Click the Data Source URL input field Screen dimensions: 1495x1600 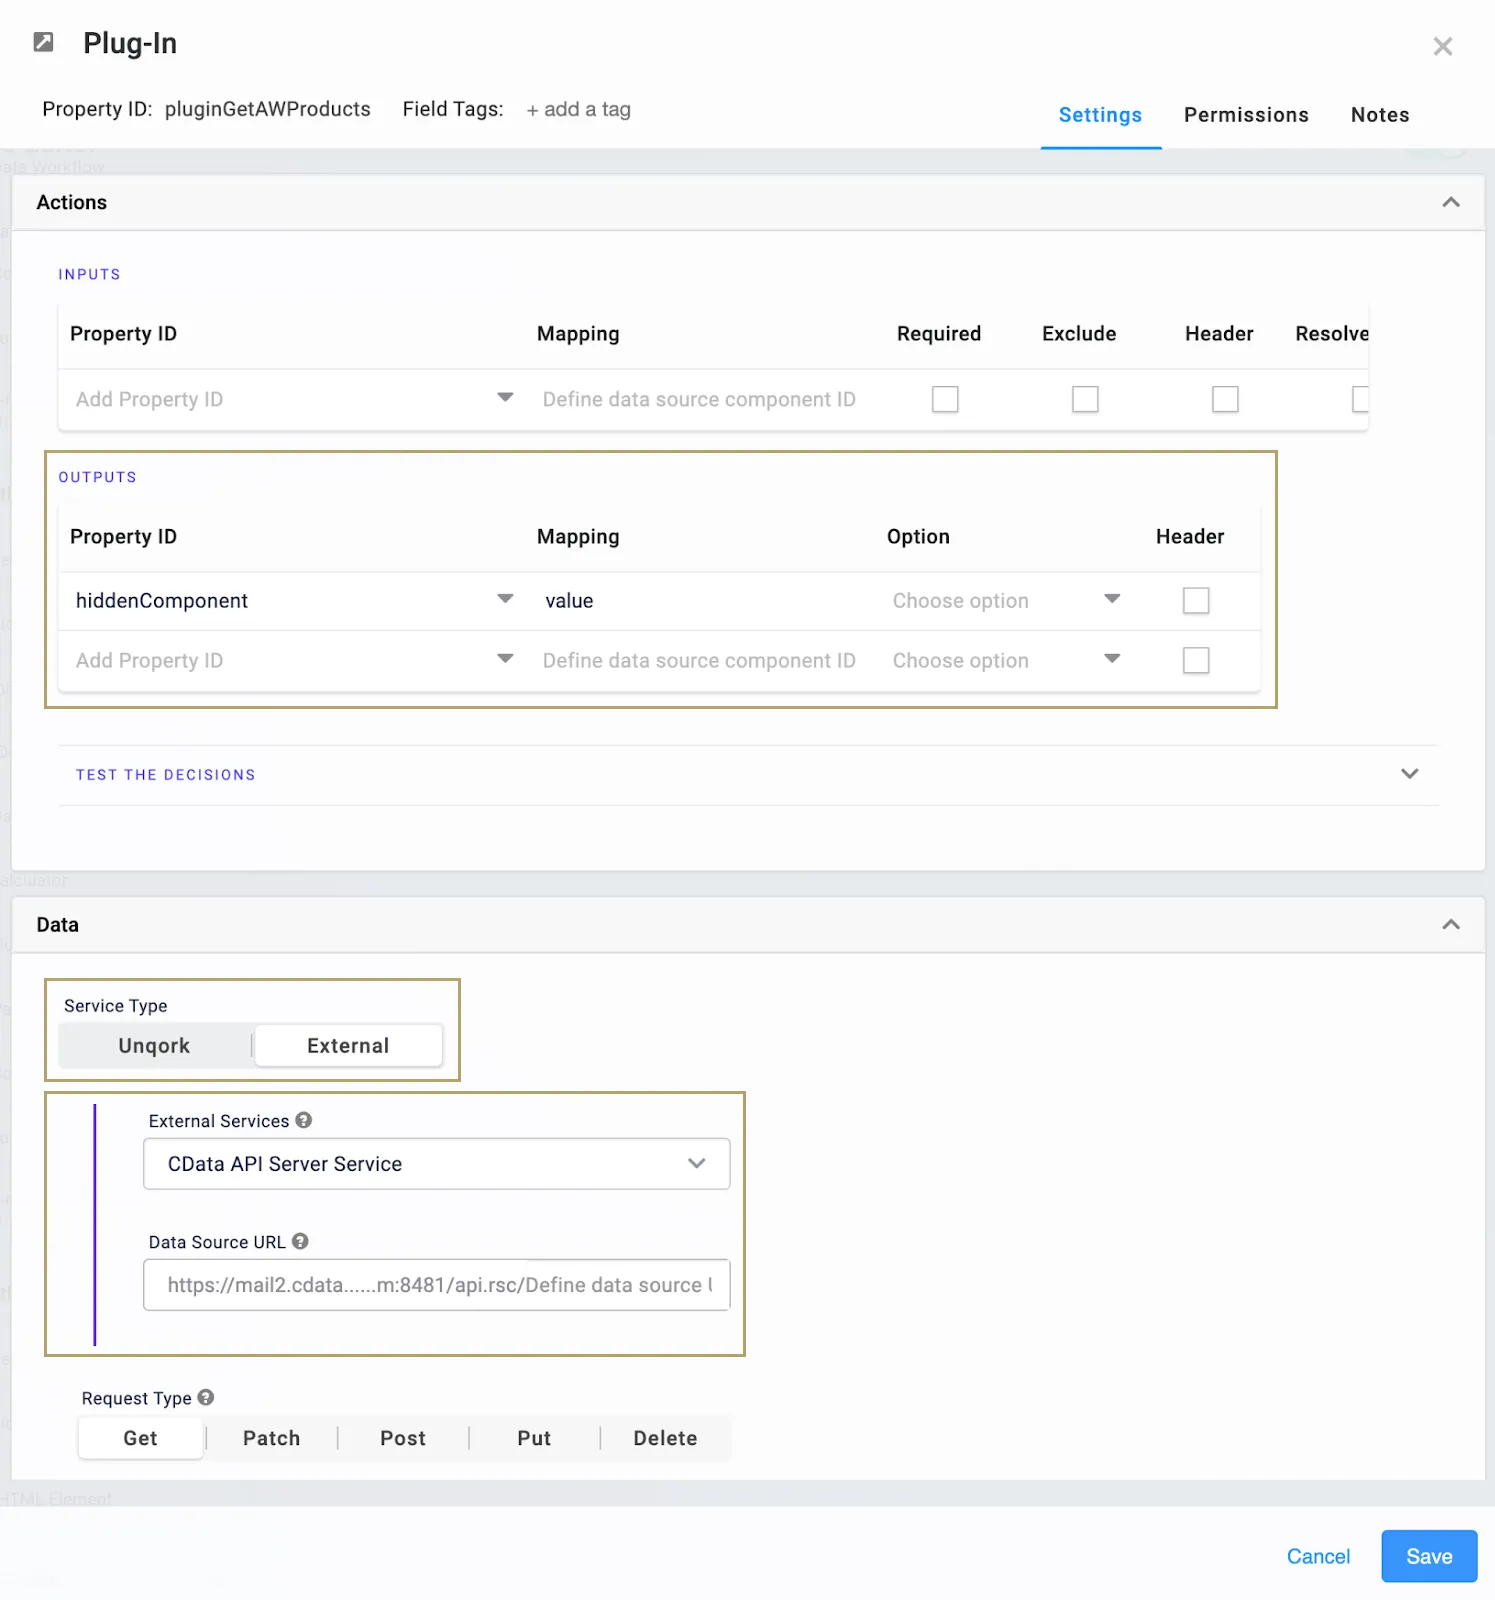pyautogui.click(x=436, y=1285)
